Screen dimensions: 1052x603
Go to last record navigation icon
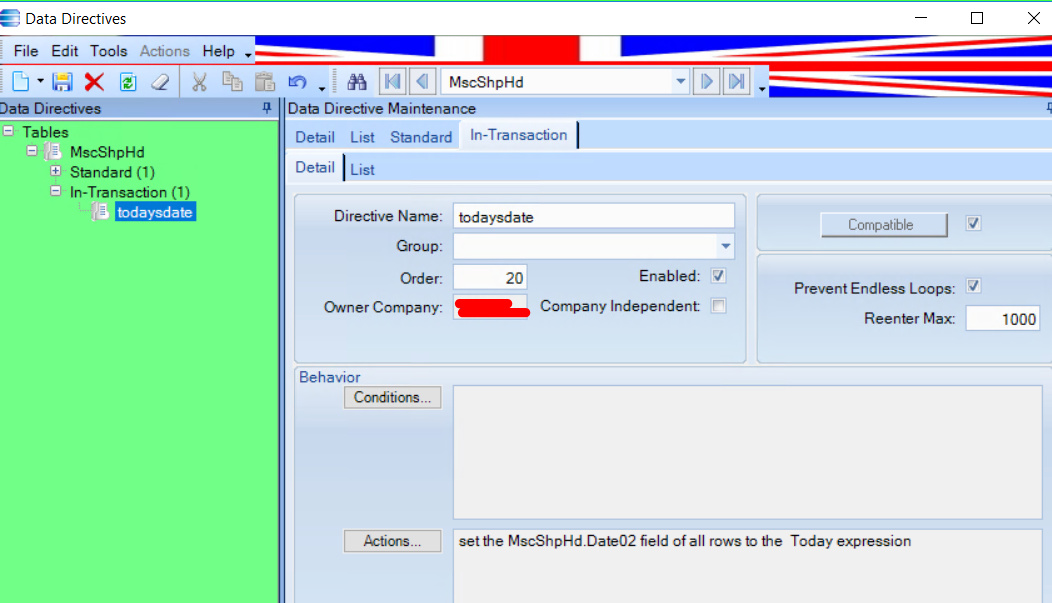click(737, 82)
